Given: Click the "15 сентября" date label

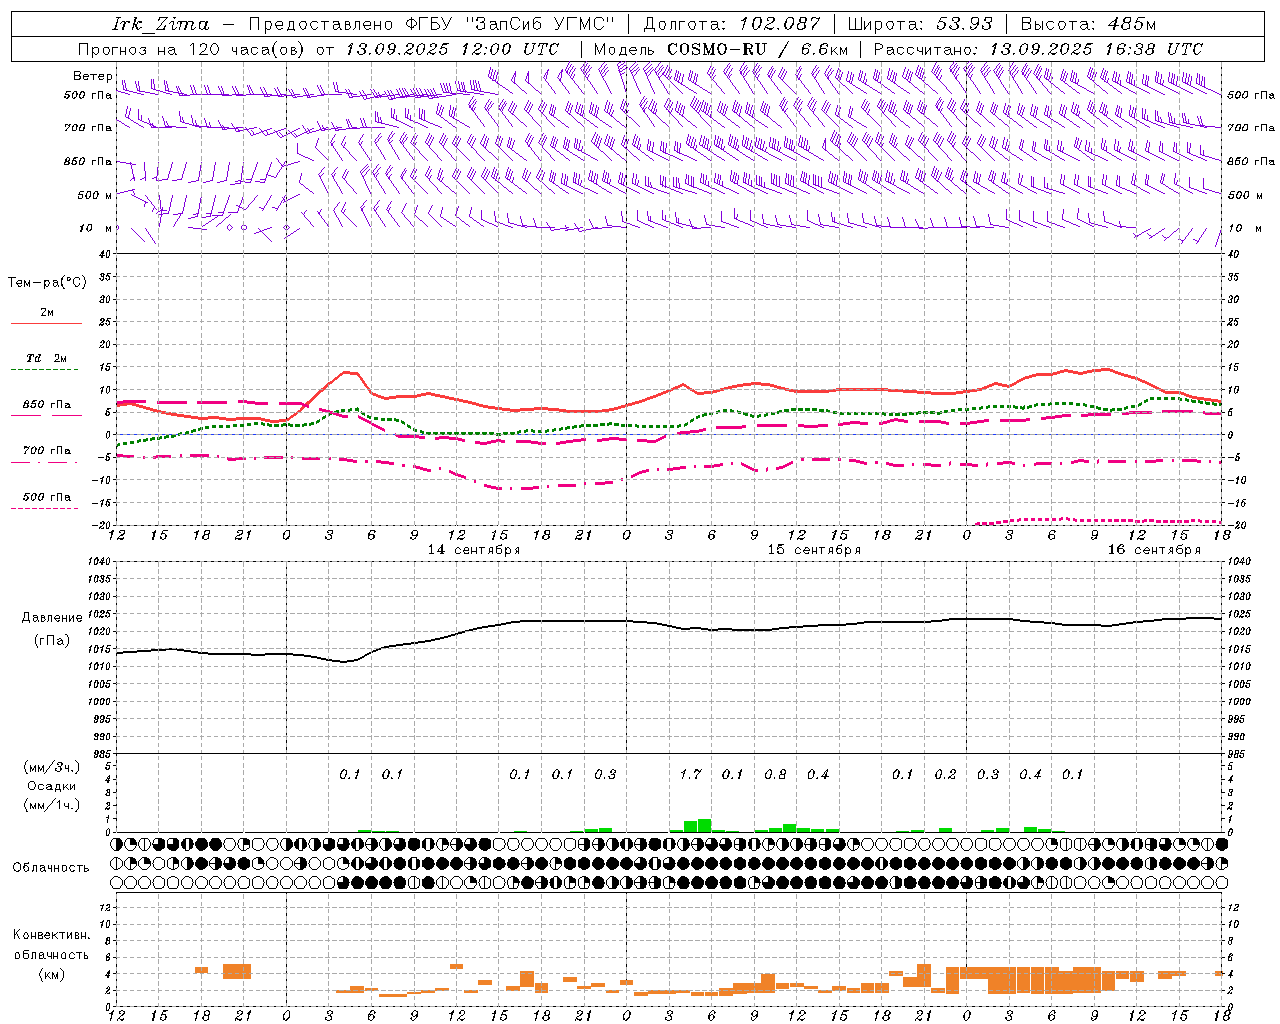Looking at the screenshot, I should point(814,550).
